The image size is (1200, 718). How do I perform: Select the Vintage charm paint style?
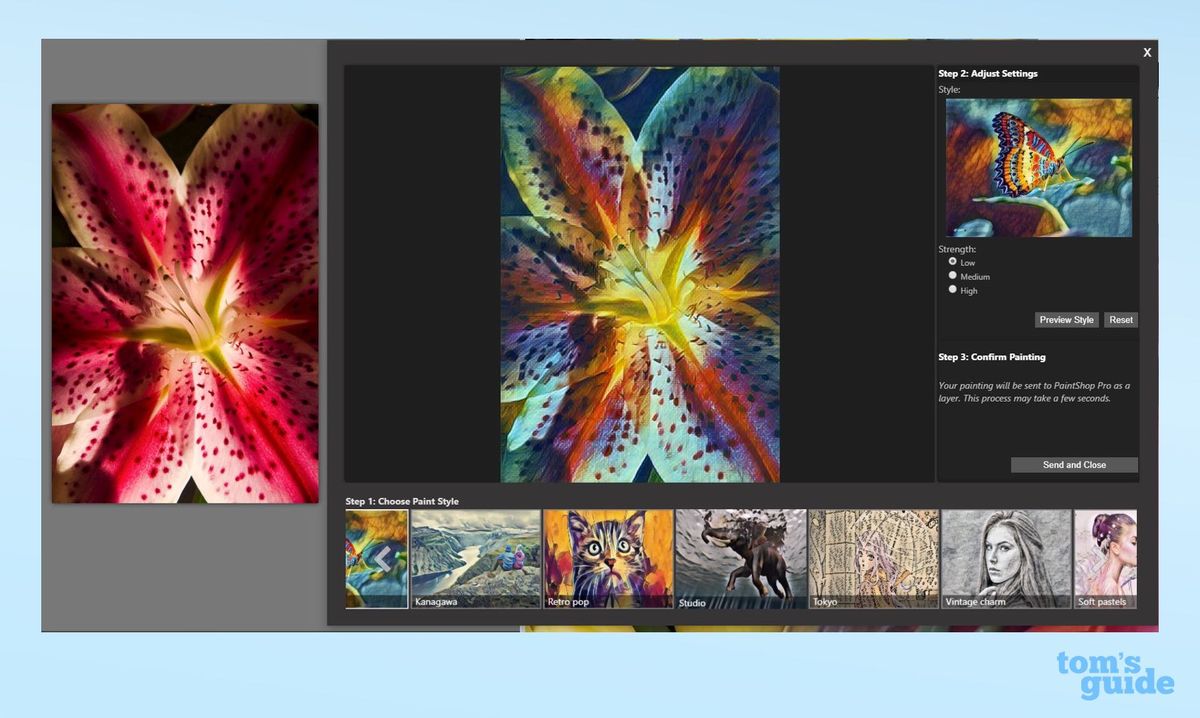(1006, 557)
